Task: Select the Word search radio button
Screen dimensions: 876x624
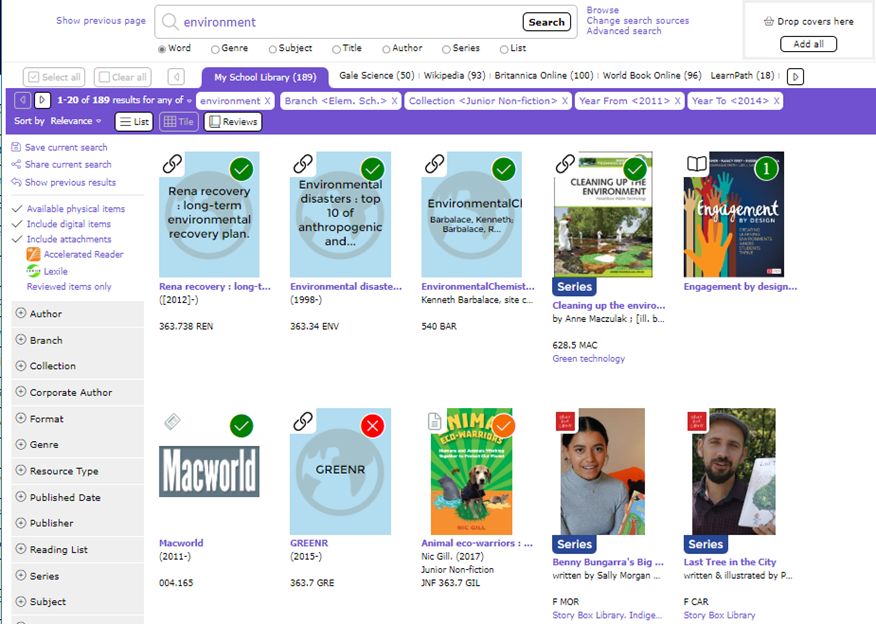Action: [x=162, y=49]
